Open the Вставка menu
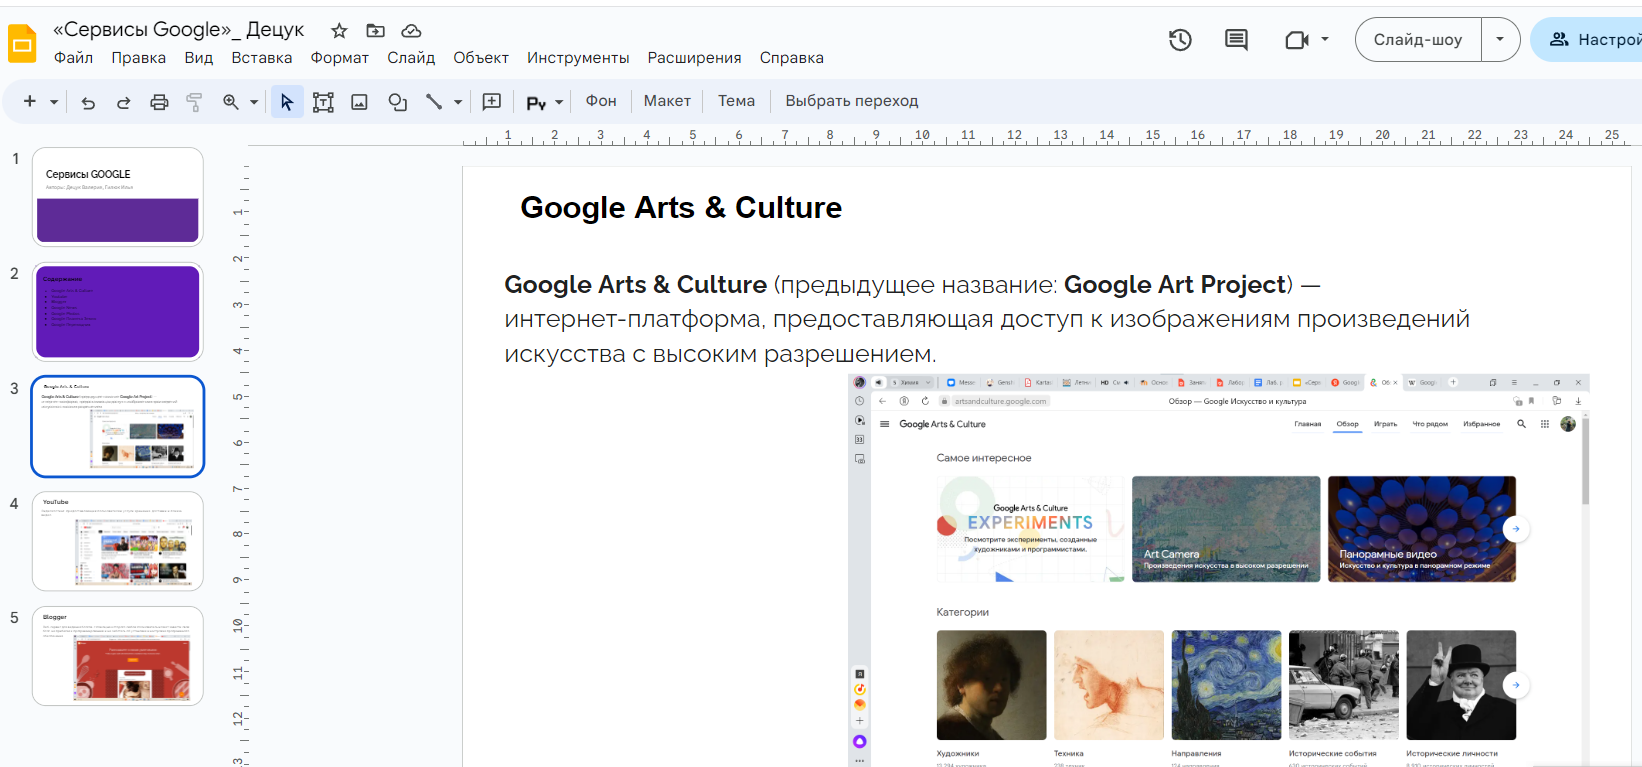Image resolution: width=1642 pixels, height=767 pixels. tap(262, 58)
